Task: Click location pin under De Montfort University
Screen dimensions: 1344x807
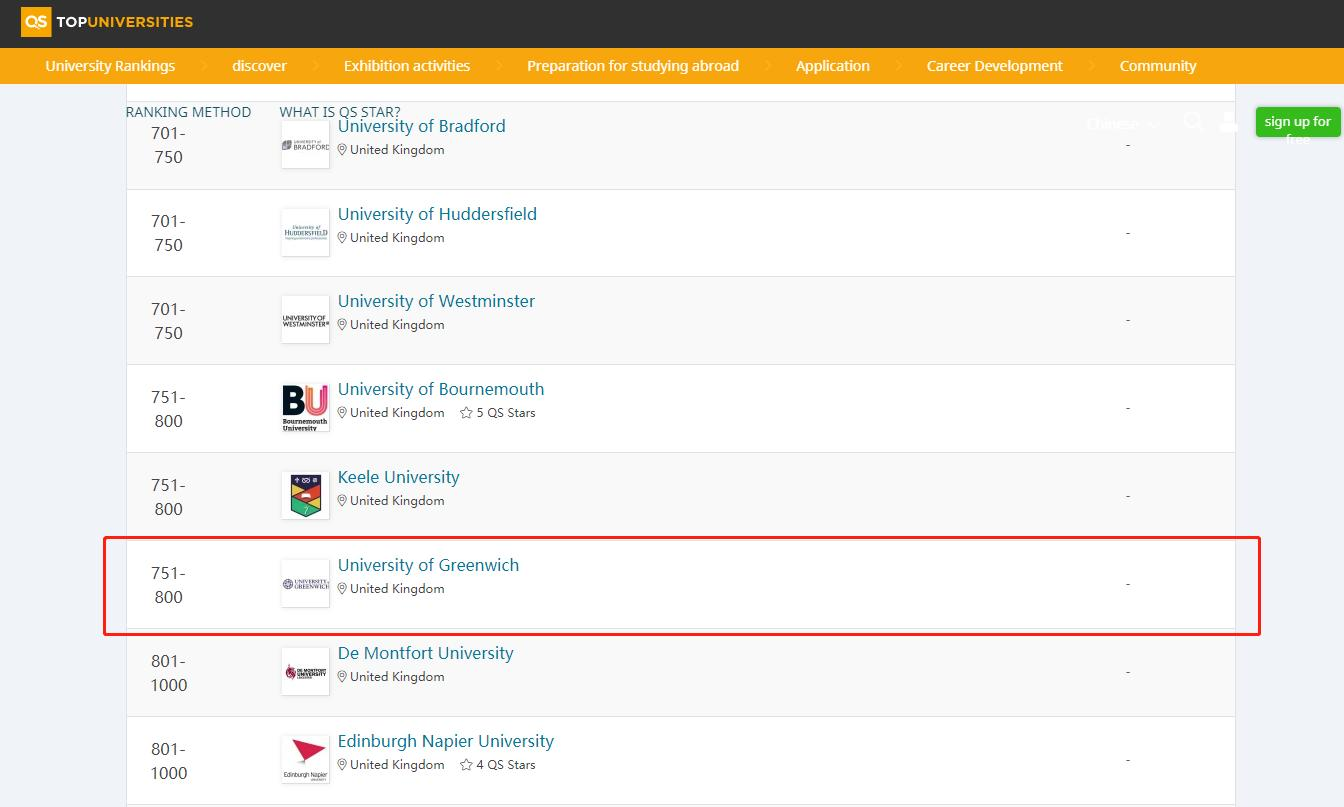Action: 342,677
